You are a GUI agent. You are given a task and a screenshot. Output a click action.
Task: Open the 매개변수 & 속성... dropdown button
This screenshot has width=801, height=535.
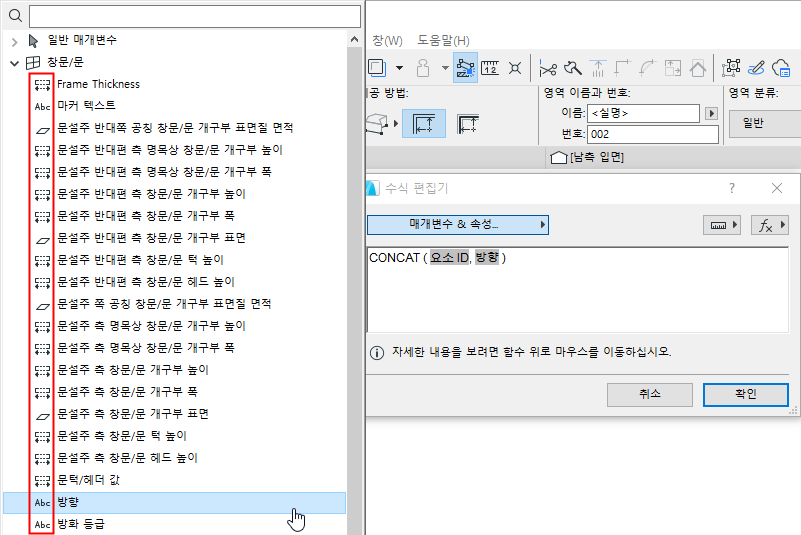coord(458,224)
